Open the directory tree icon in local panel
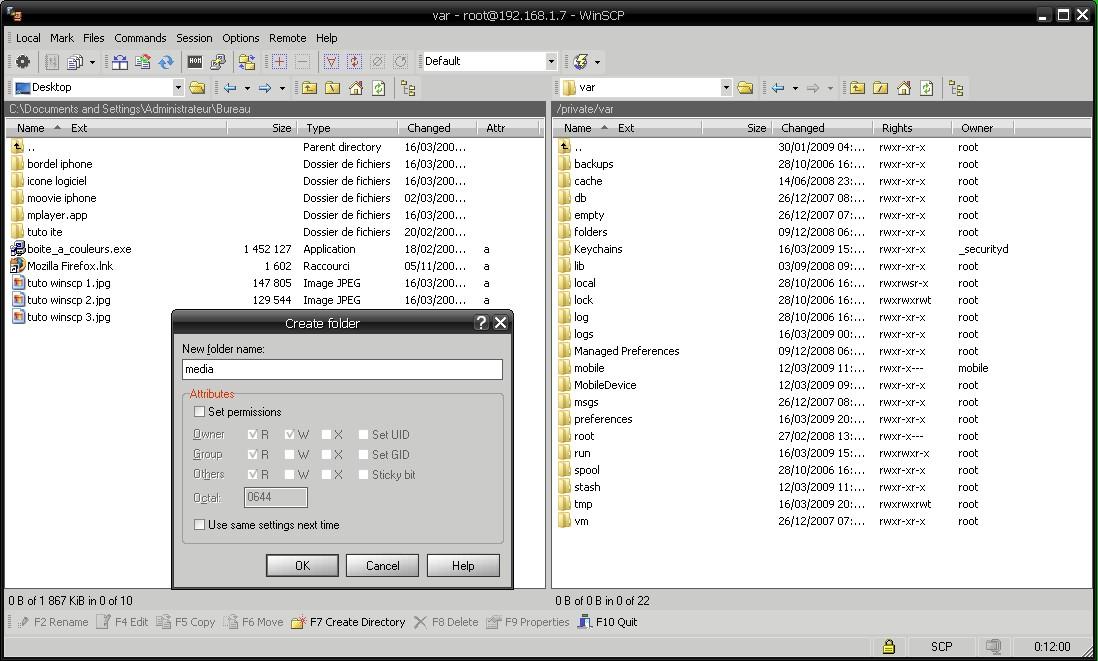This screenshot has width=1098, height=661. click(x=408, y=87)
